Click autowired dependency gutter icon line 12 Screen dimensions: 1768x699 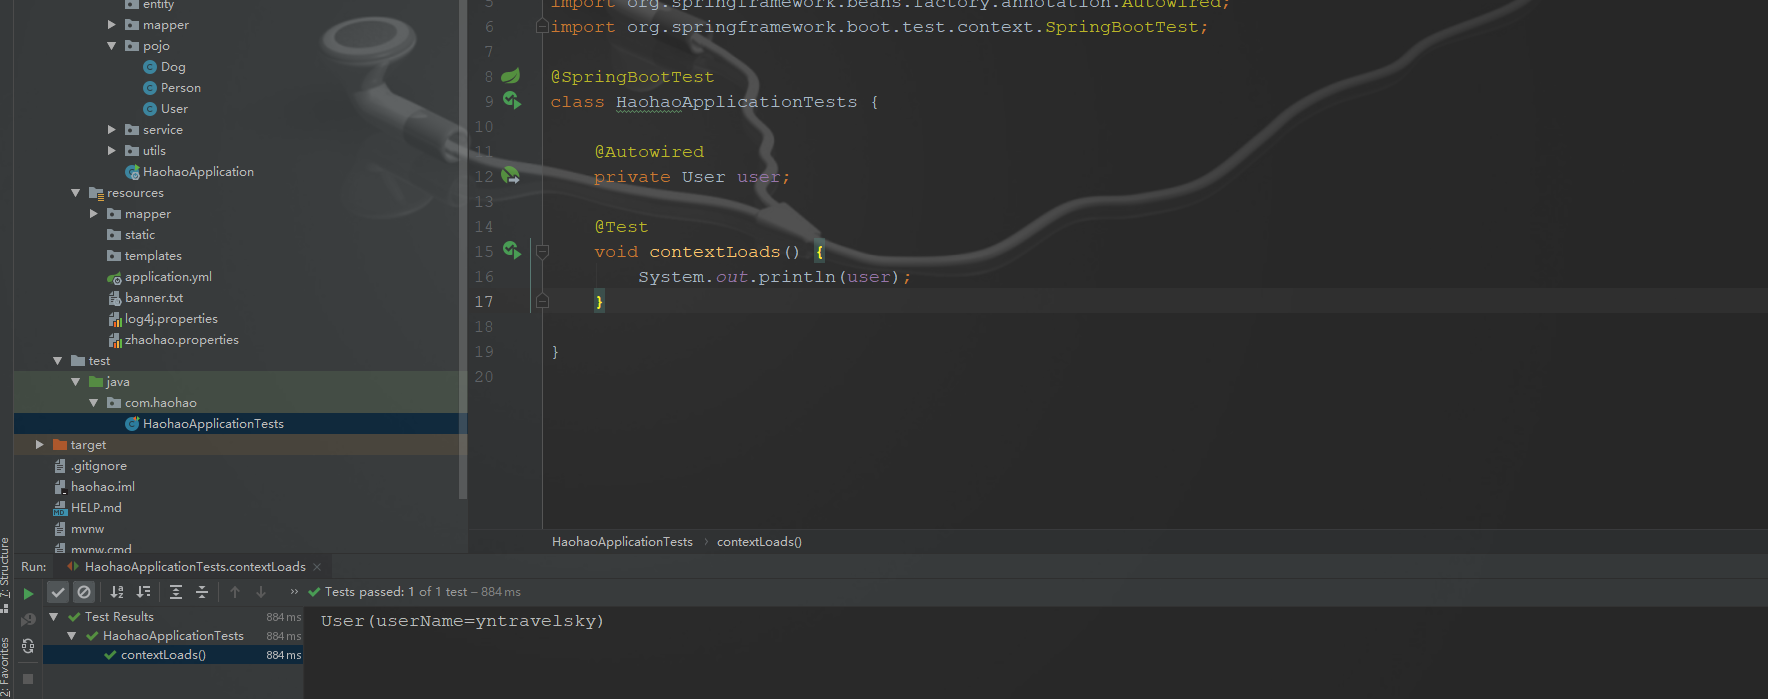(x=511, y=176)
